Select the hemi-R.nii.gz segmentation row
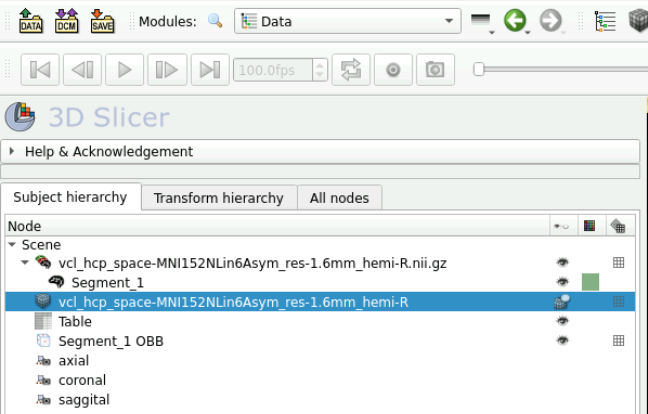648x414 pixels. 320,263
